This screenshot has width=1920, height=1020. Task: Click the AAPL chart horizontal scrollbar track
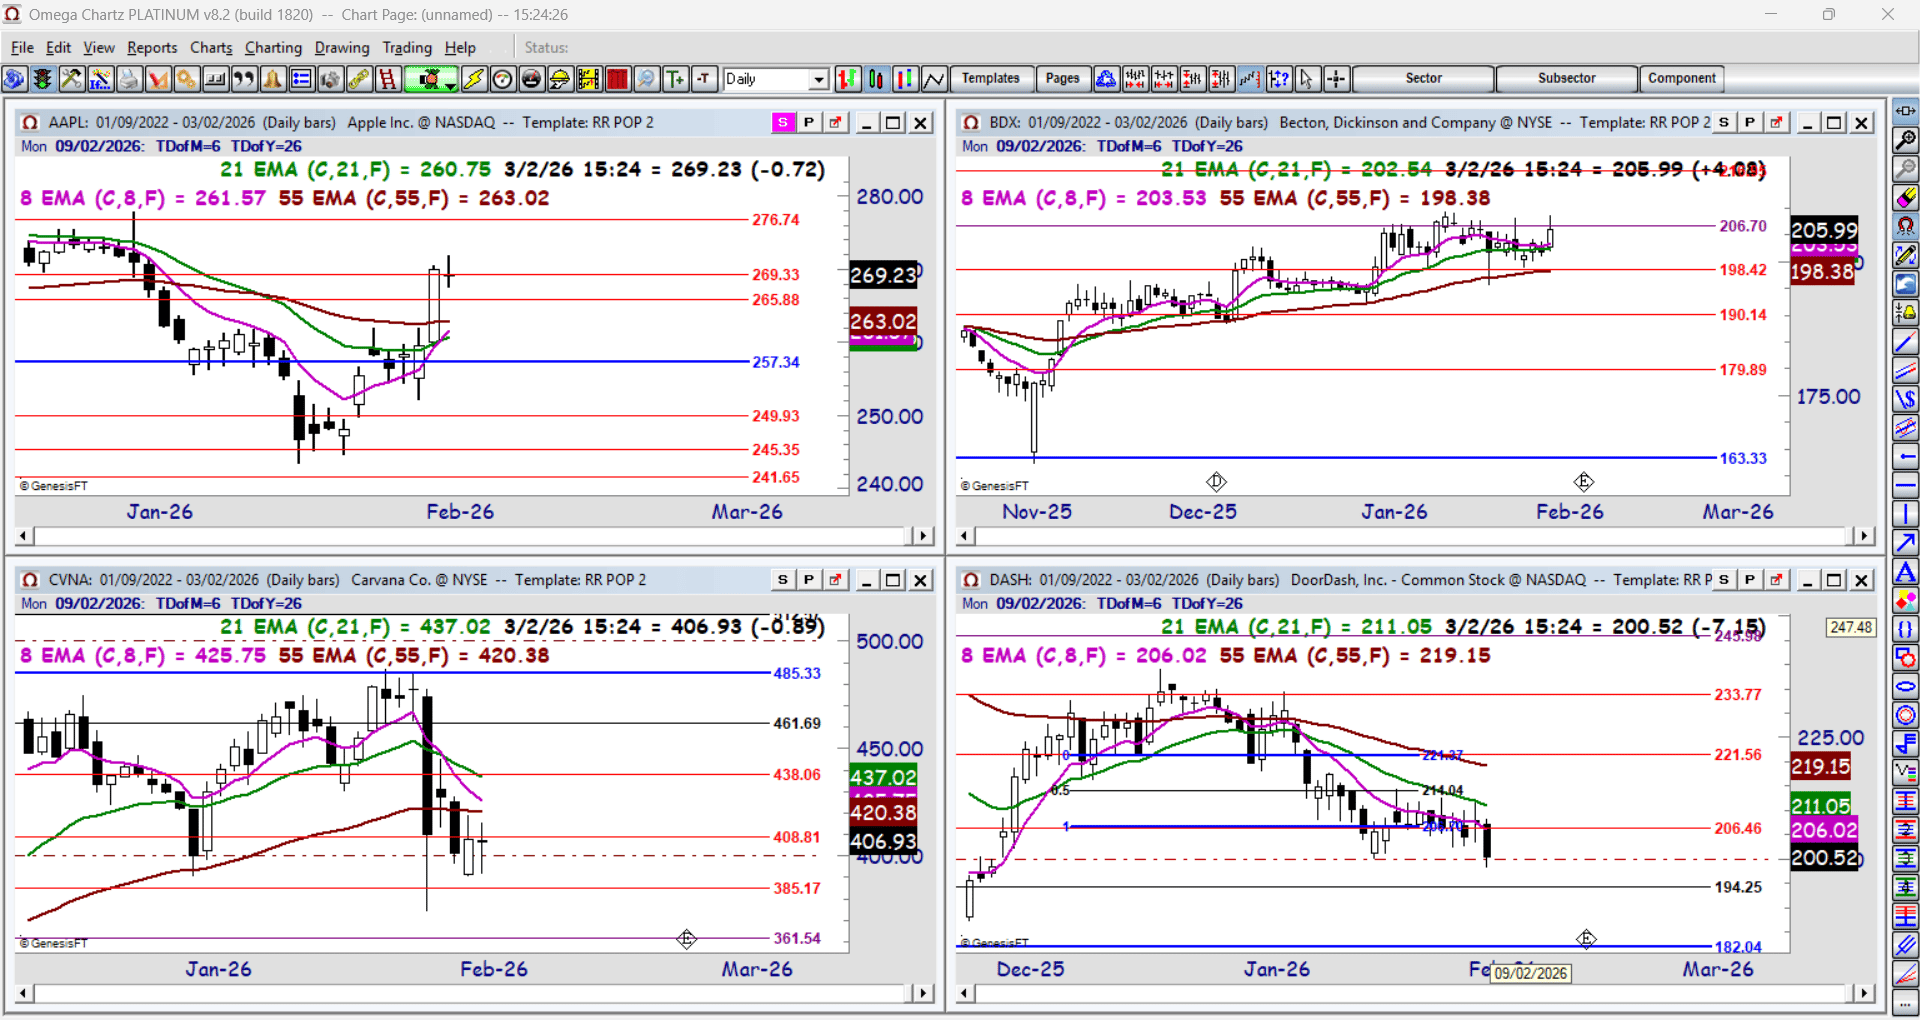tap(470, 536)
